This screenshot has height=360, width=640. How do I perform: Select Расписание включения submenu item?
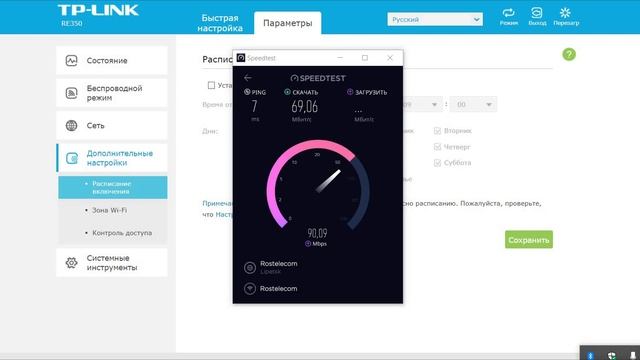pos(113,187)
